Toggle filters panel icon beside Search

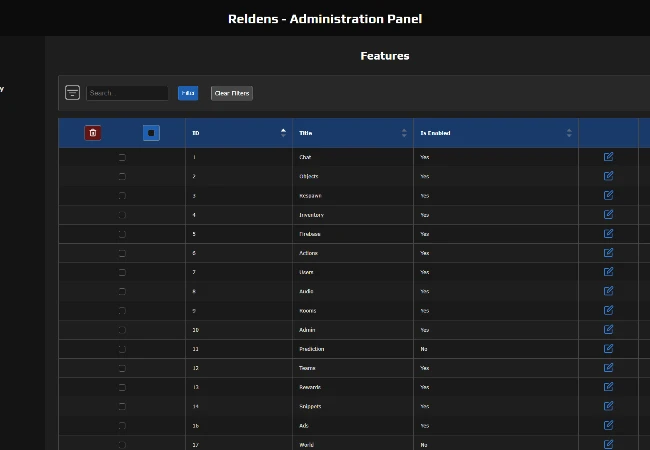[x=72, y=92]
